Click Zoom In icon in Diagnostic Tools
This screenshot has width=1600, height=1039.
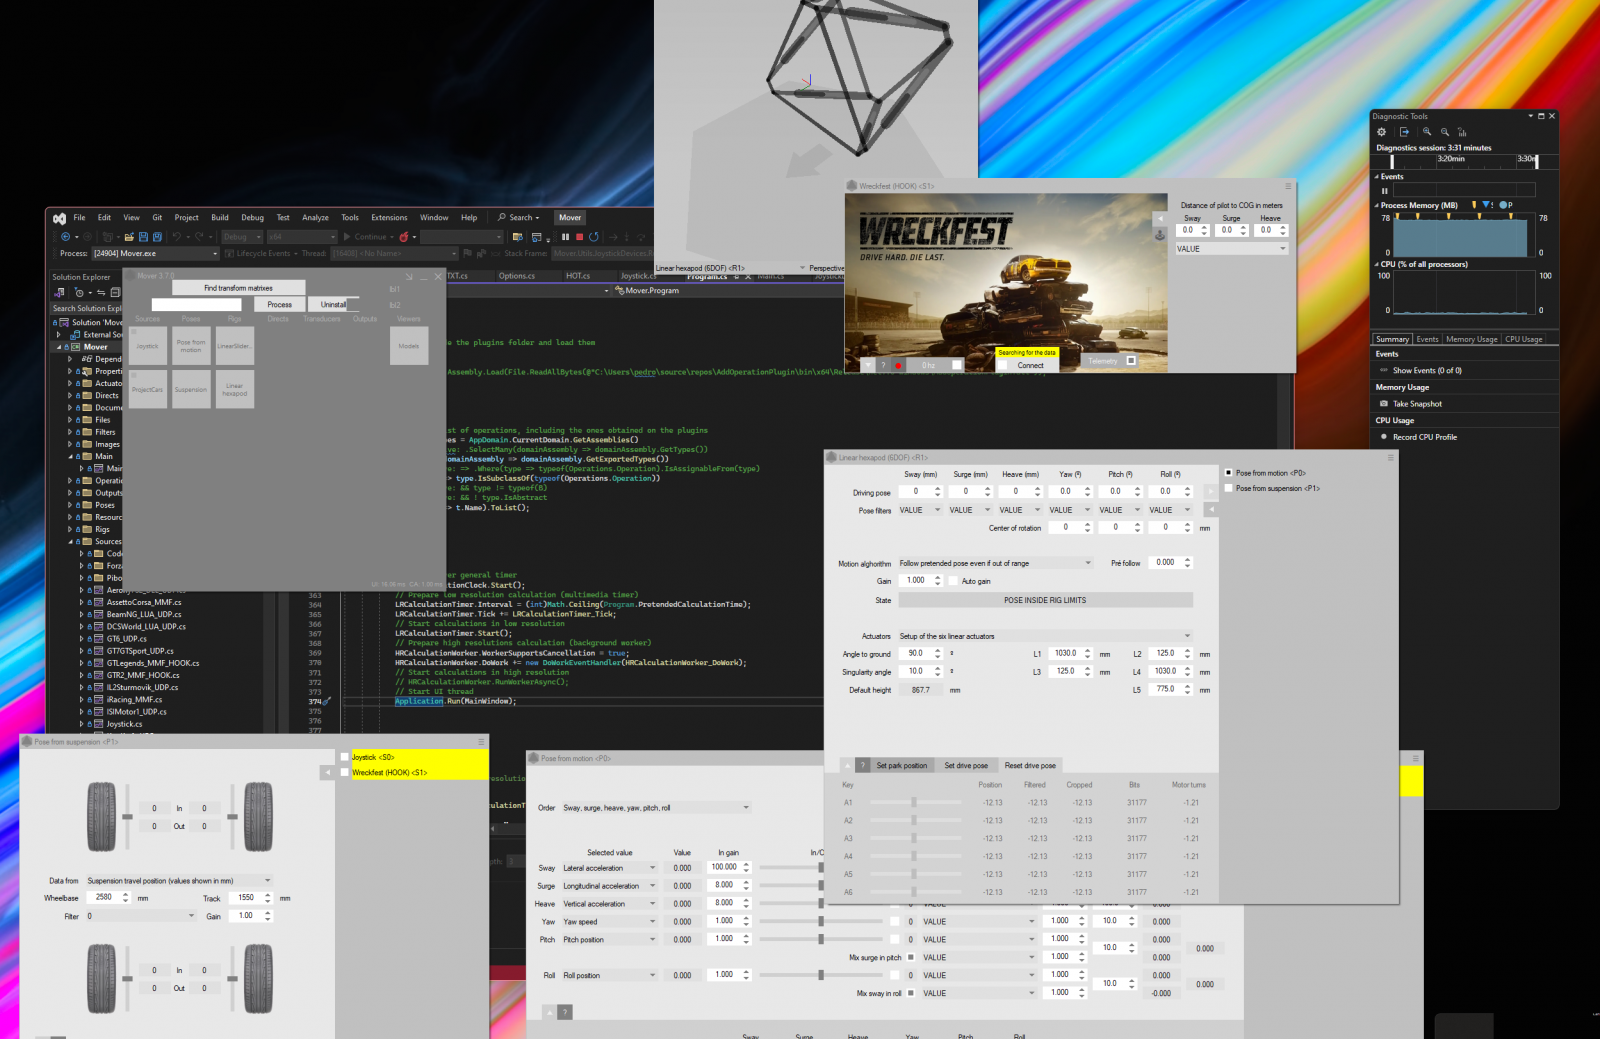click(x=1427, y=132)
